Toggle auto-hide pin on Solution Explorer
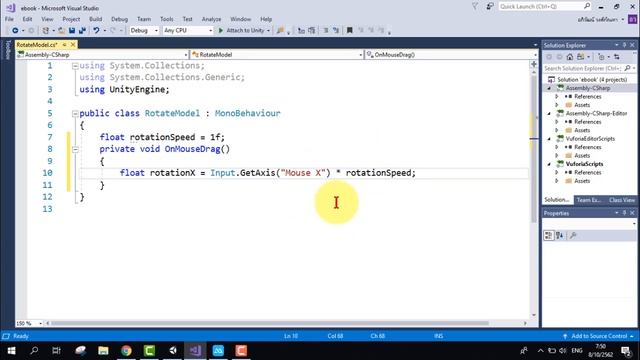The height and width of the screenshot is (360, 640). tap(624, 45)
